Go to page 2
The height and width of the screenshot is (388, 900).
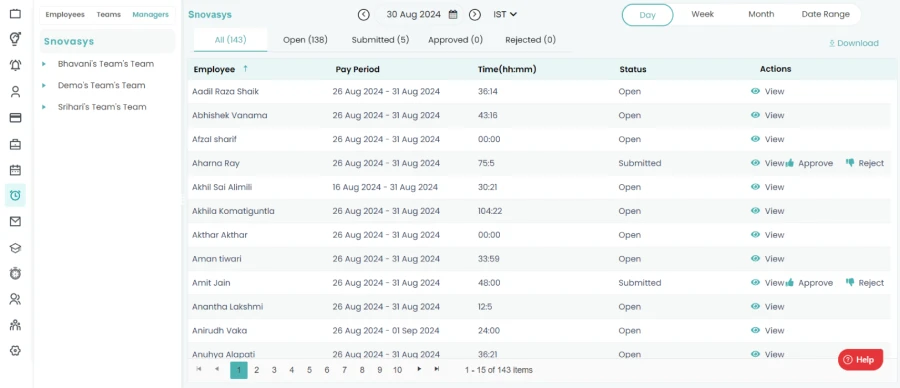257,370
